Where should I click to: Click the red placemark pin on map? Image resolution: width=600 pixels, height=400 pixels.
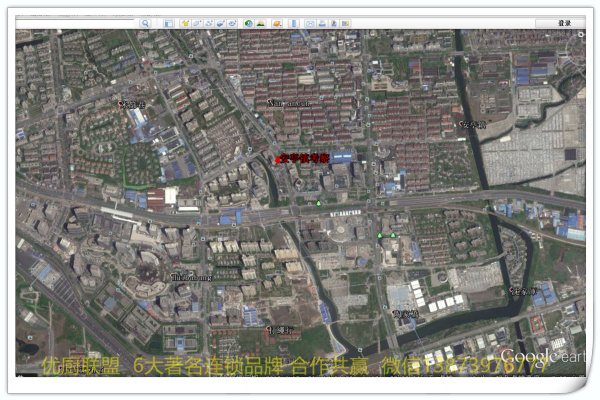tap(278, 159)
